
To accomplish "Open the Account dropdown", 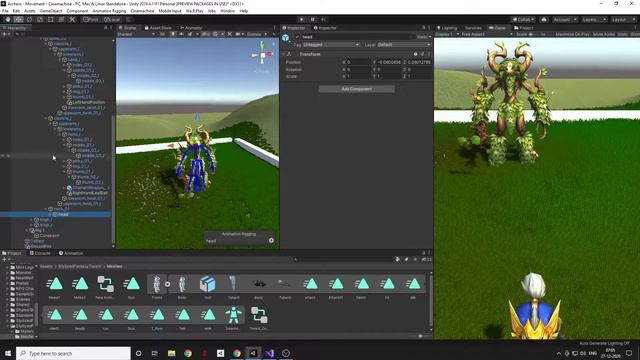I will [x=564, y=19].
